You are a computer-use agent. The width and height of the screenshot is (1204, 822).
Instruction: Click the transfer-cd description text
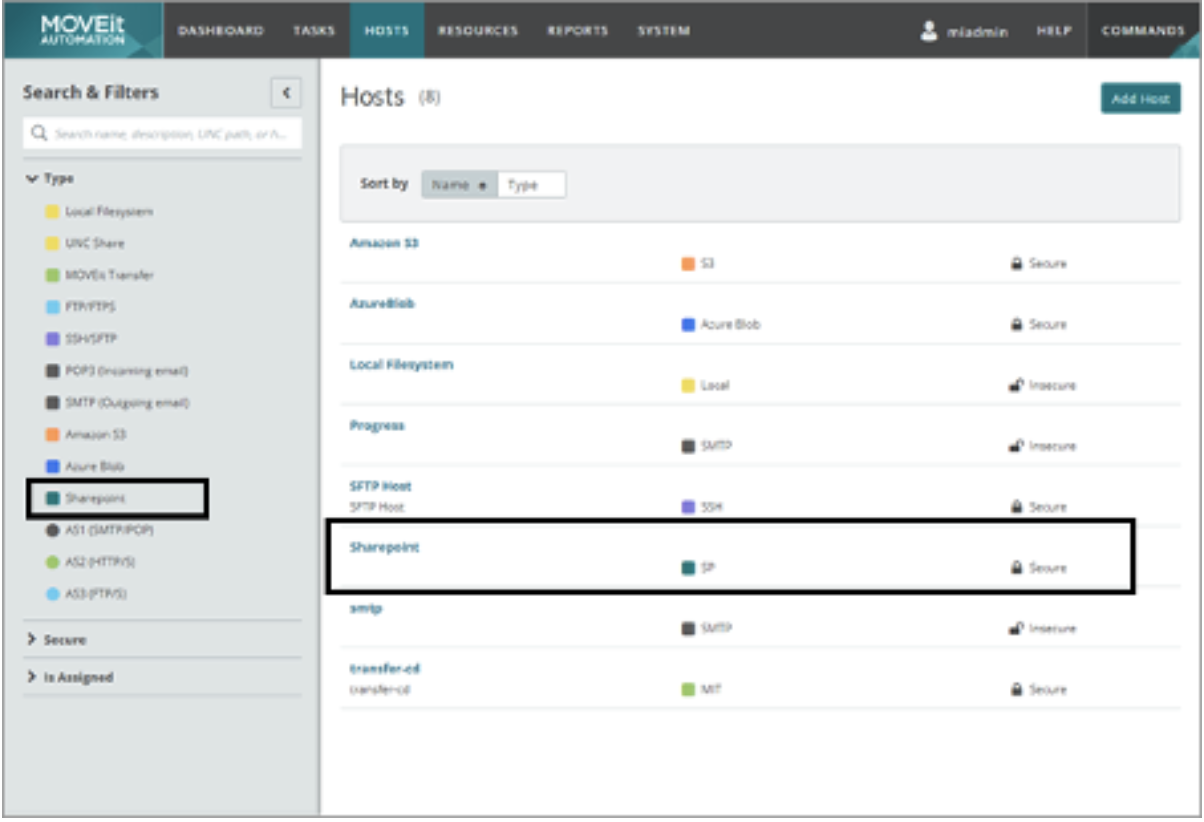(x=378, y=690)
